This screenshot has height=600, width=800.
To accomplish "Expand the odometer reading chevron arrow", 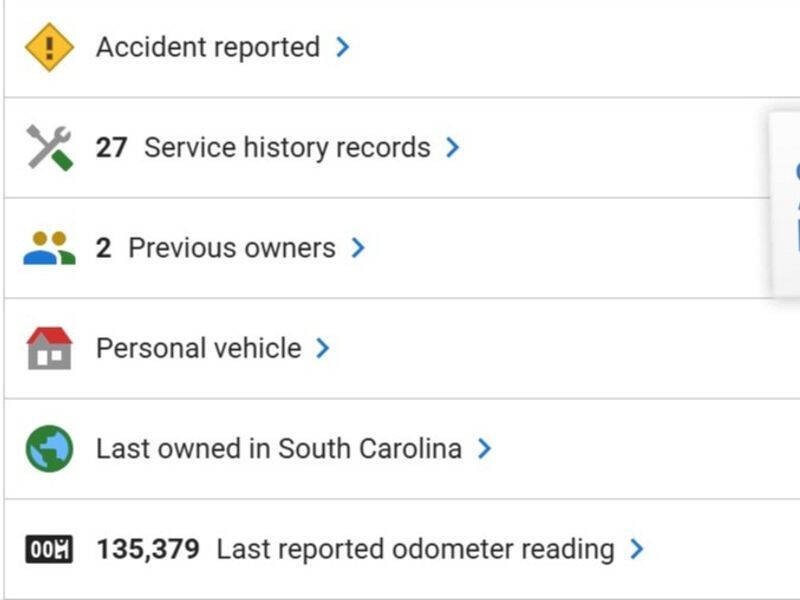I will (636, 549).
